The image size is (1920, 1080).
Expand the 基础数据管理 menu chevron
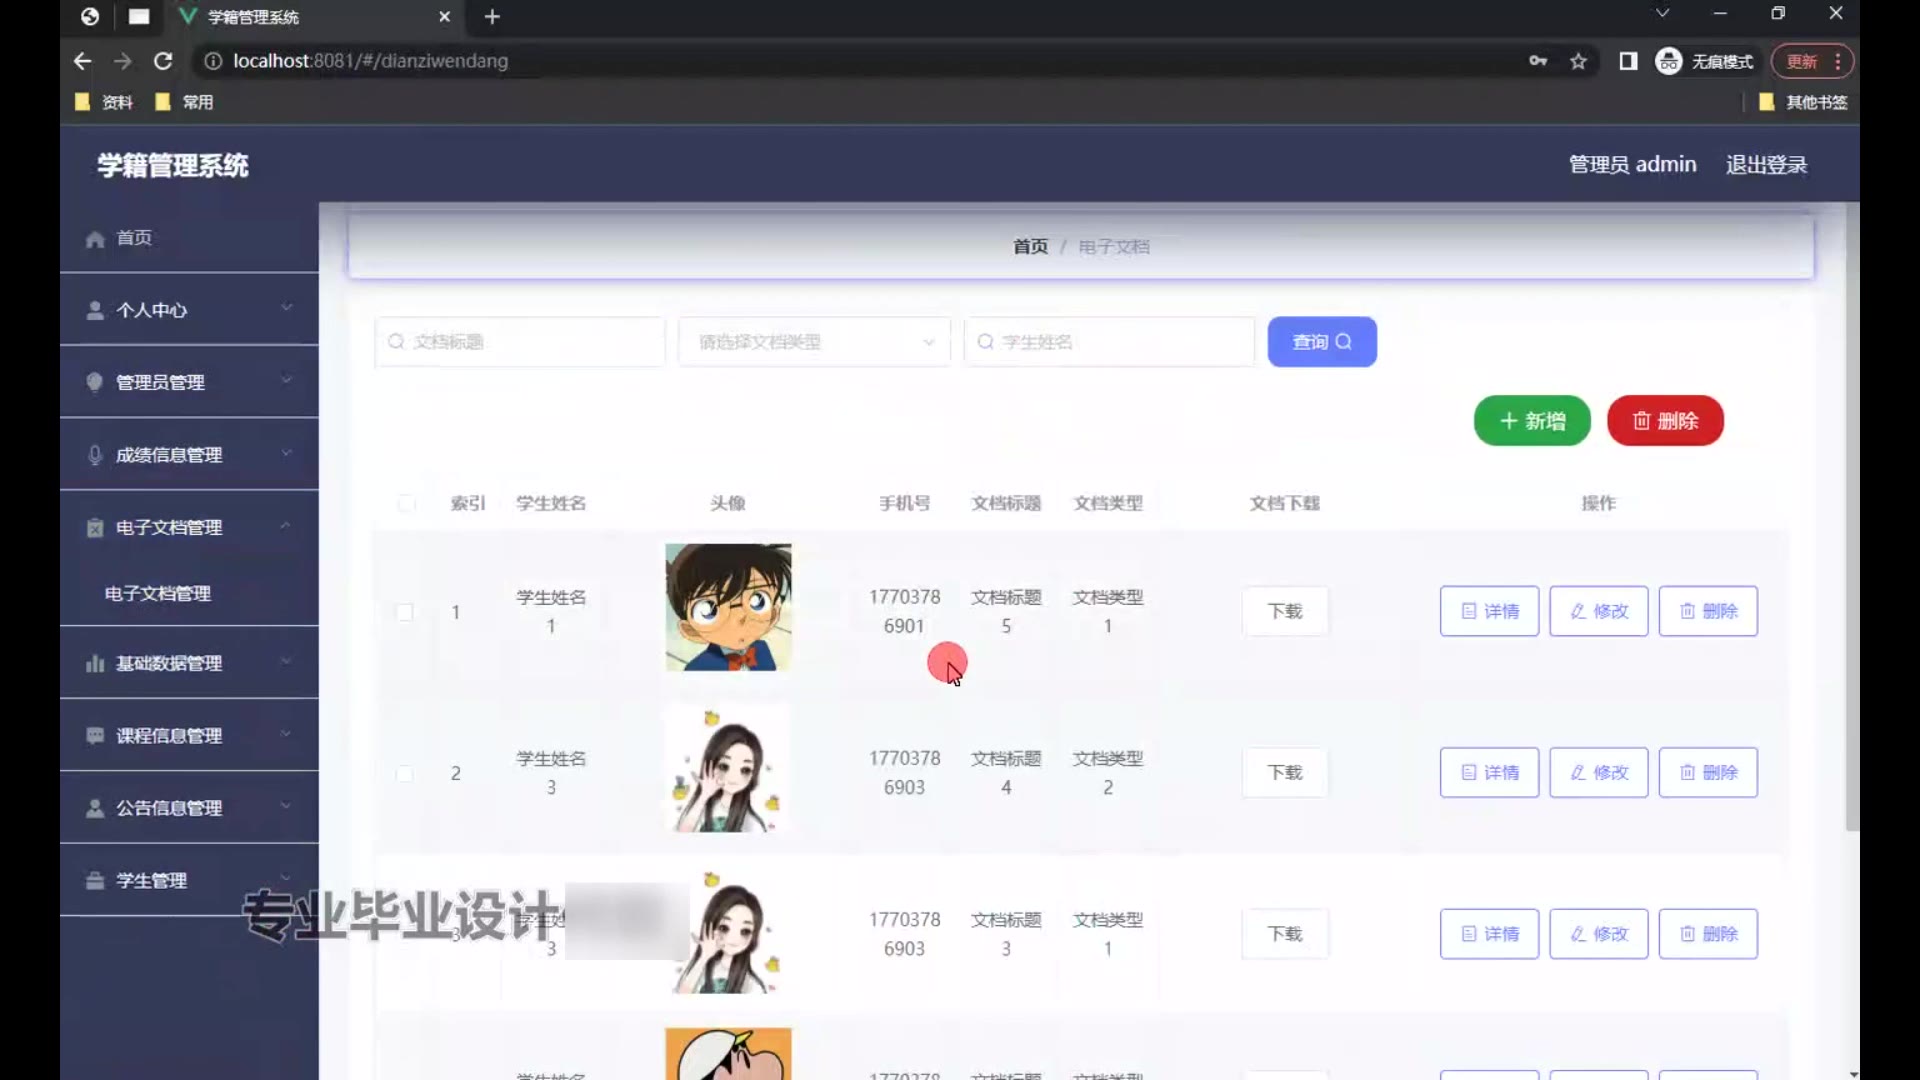(286, 661)
